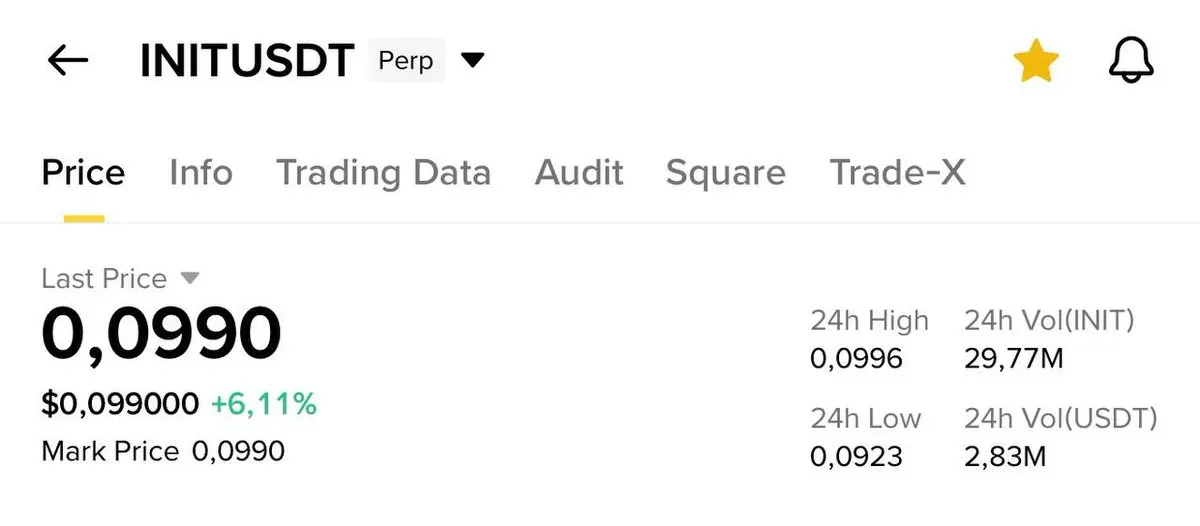1200x526 pixels.
Task: Click the +6,11% change percentage
Action: [x=264, y=404]
